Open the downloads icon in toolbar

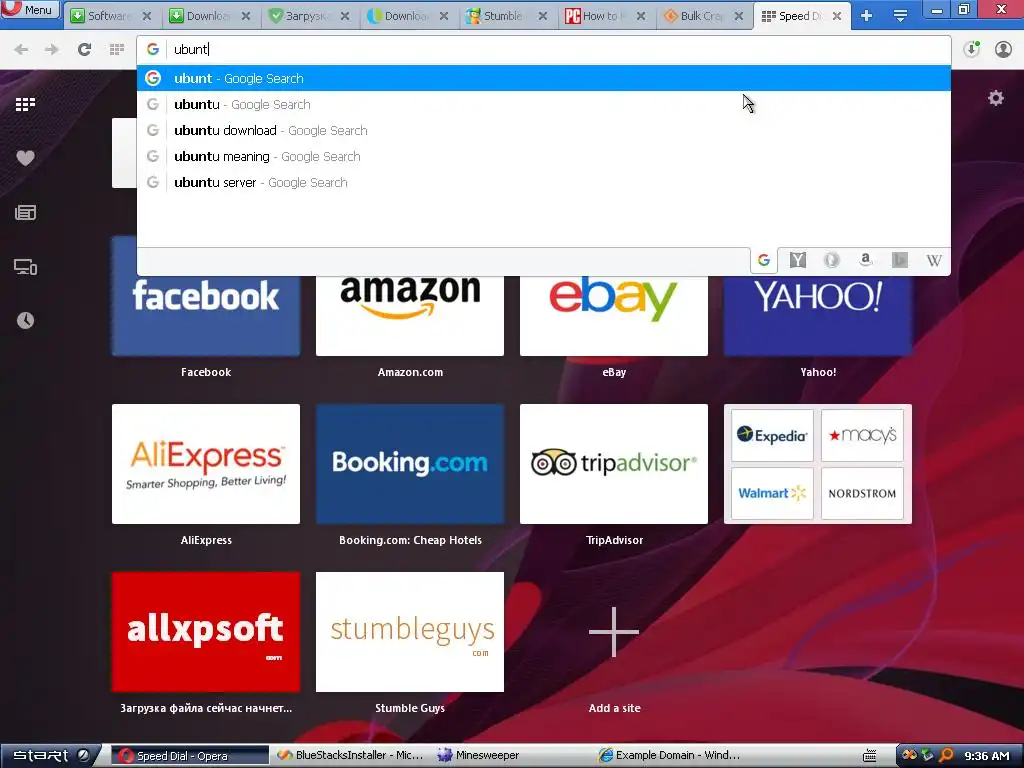[971, 49]
